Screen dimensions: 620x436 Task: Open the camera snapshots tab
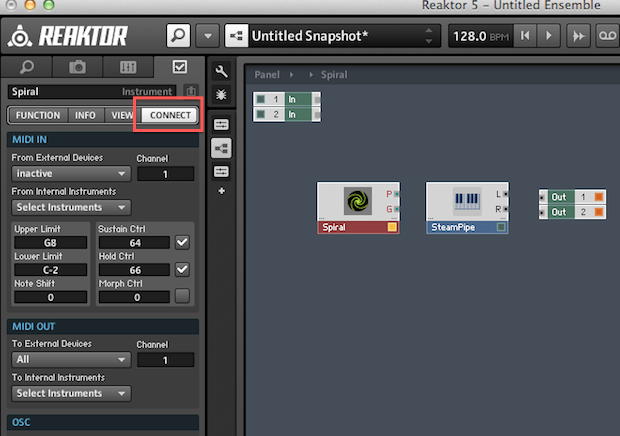(x=76, y=68)
